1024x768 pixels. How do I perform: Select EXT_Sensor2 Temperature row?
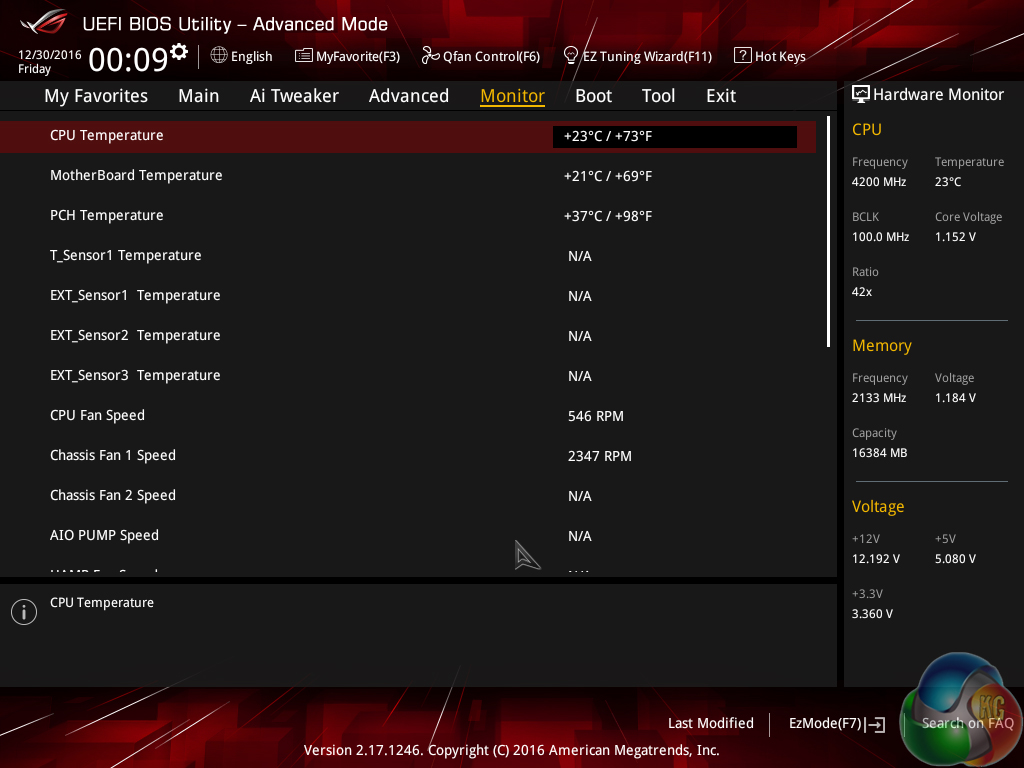click(408, 336)
